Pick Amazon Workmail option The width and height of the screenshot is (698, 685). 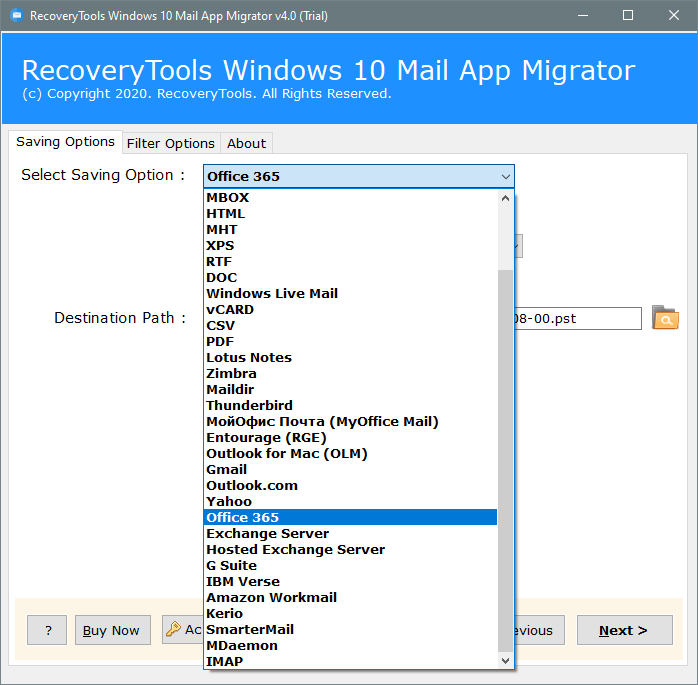pos(350,597)
